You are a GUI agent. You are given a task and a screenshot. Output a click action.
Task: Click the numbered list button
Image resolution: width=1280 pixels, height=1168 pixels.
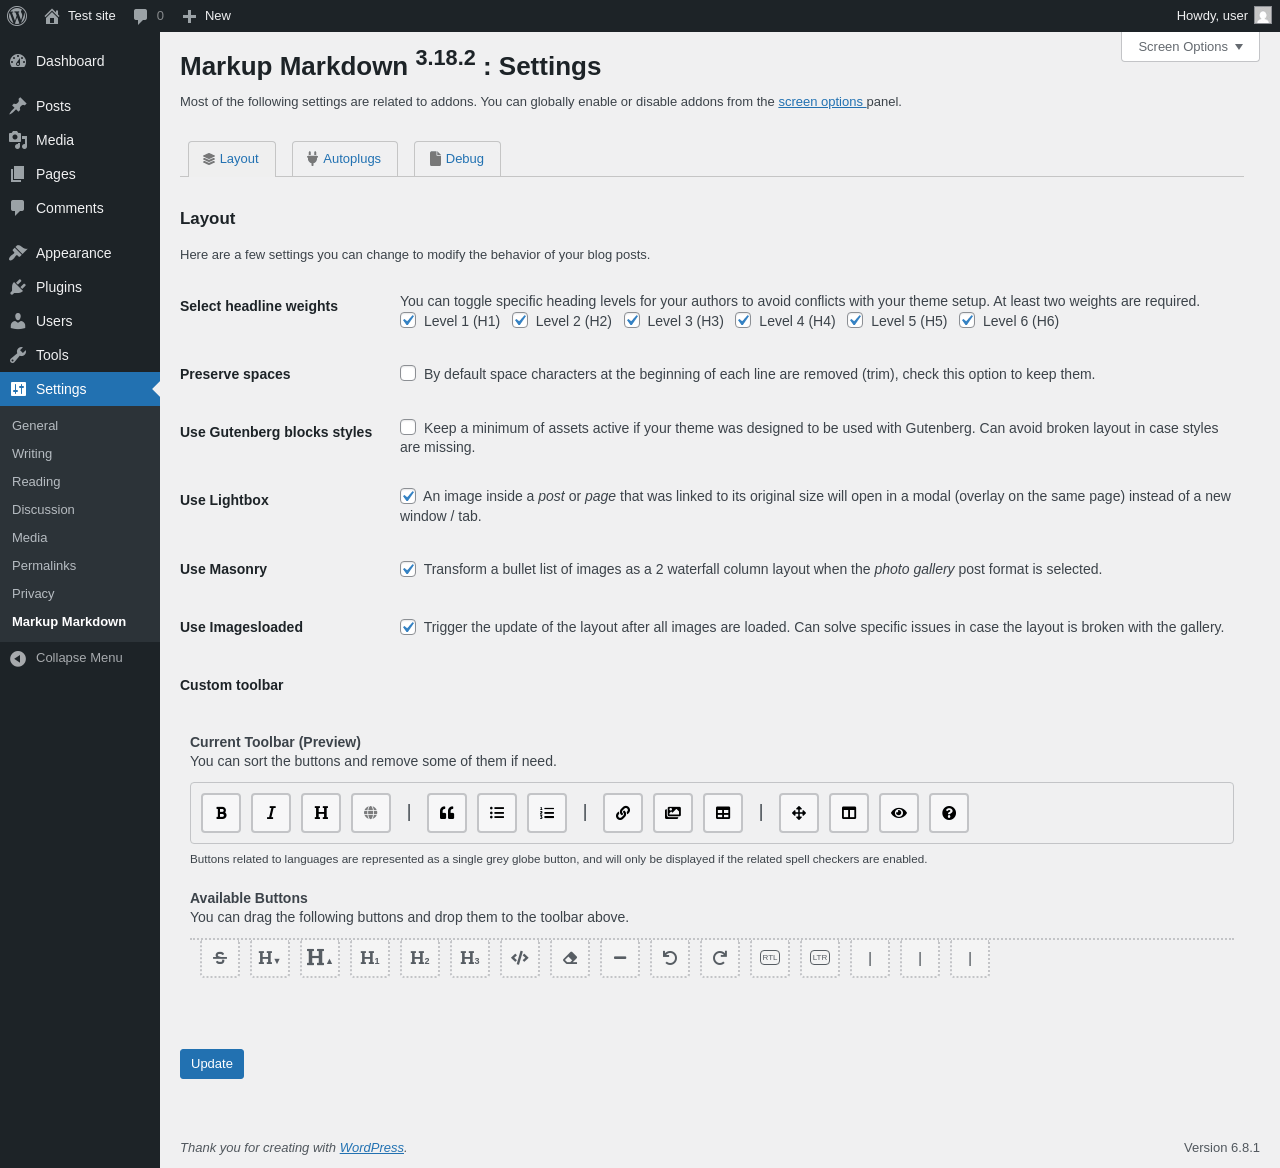(x=547, y=813)
